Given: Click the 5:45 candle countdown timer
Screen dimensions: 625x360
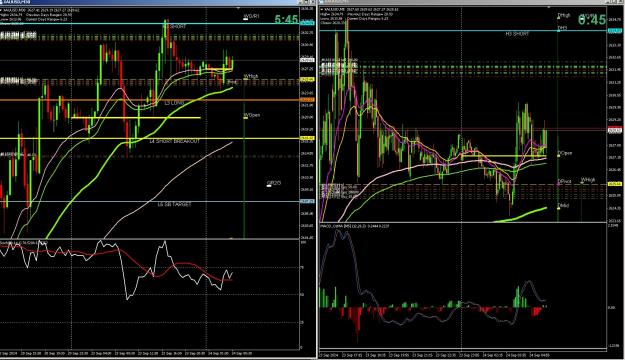Looking at the screenshot, I should (286, 19).
